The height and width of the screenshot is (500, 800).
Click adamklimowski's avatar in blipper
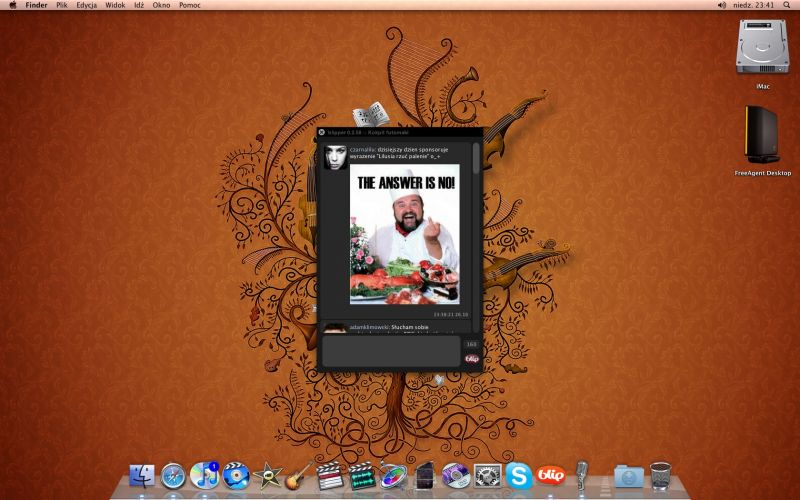pos(335,328)
